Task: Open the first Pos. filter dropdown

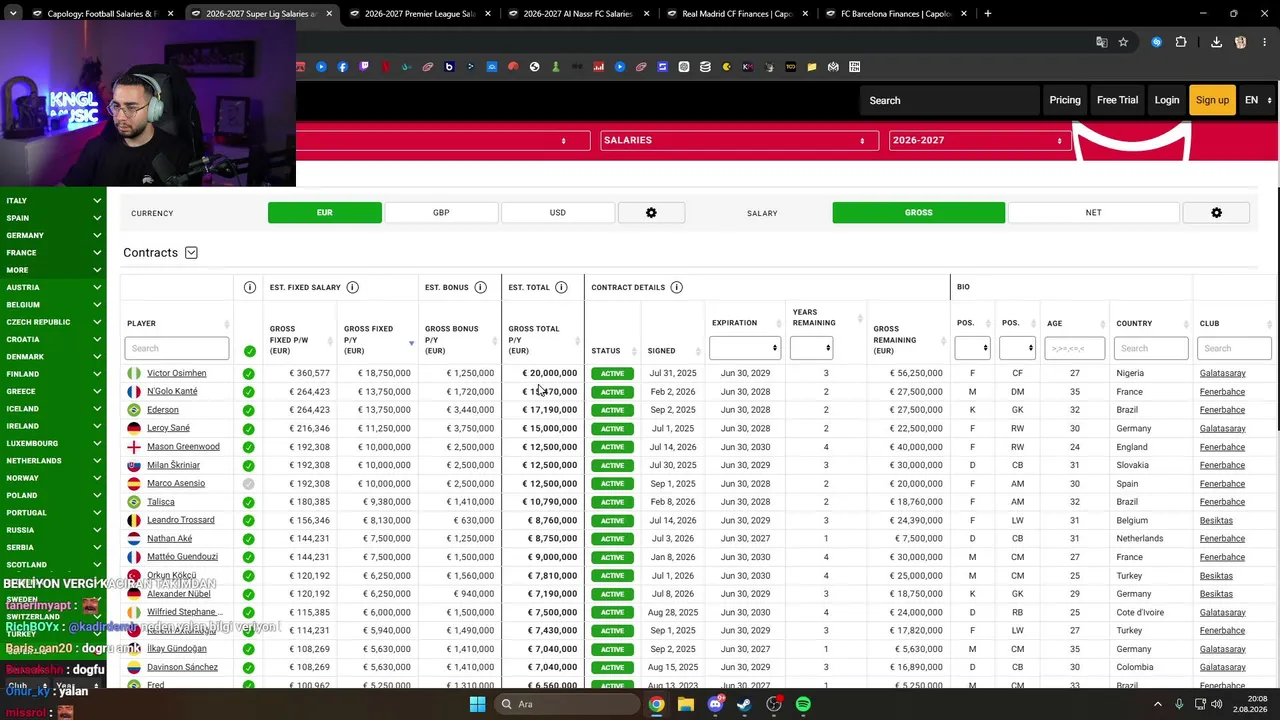Action: click(x=972, y=348)
